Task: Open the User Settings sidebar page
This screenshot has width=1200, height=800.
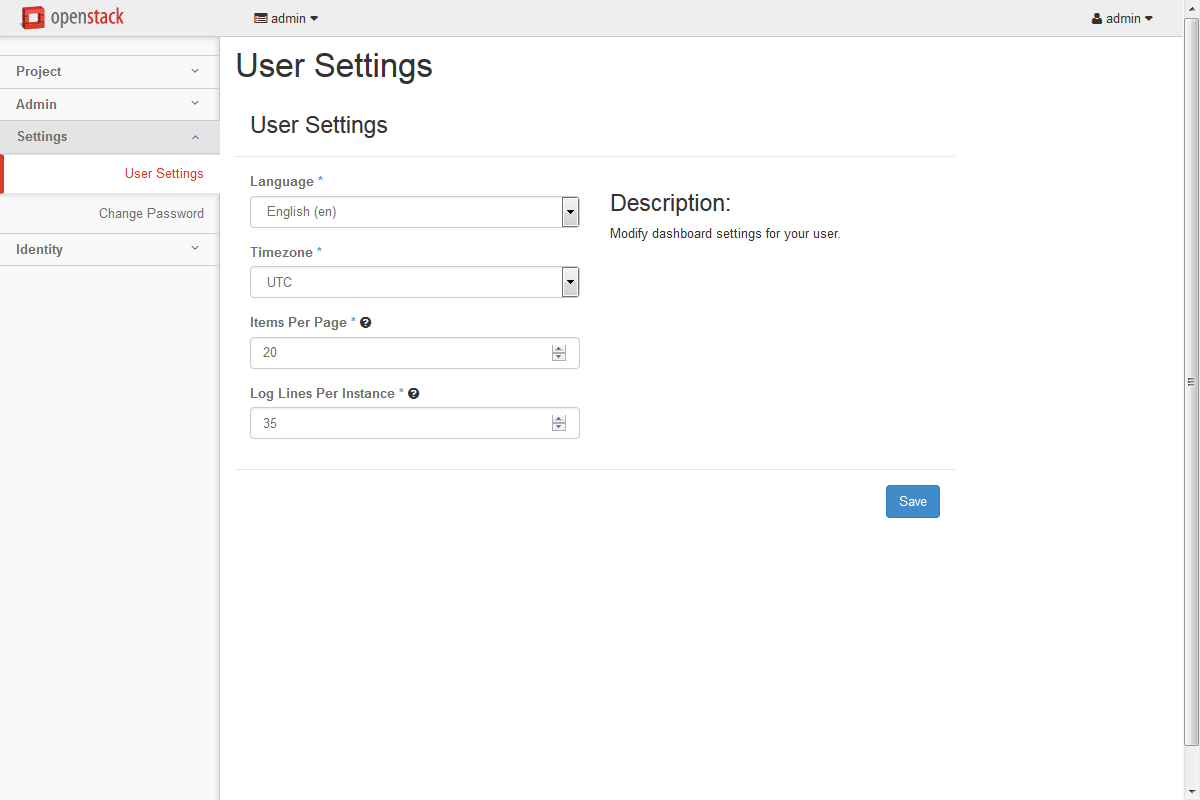Action: click(x=164, y=174)
